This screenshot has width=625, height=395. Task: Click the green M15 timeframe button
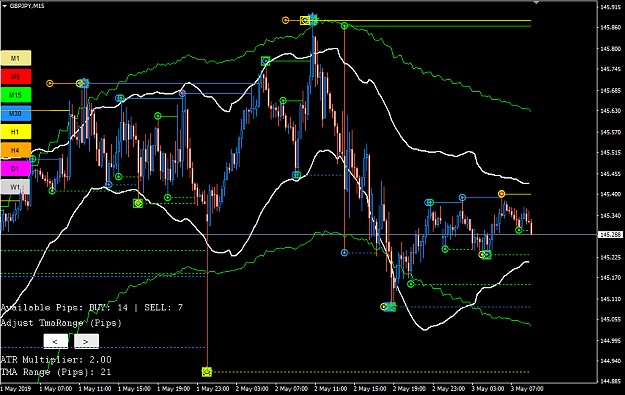click(x=16, y=95)
